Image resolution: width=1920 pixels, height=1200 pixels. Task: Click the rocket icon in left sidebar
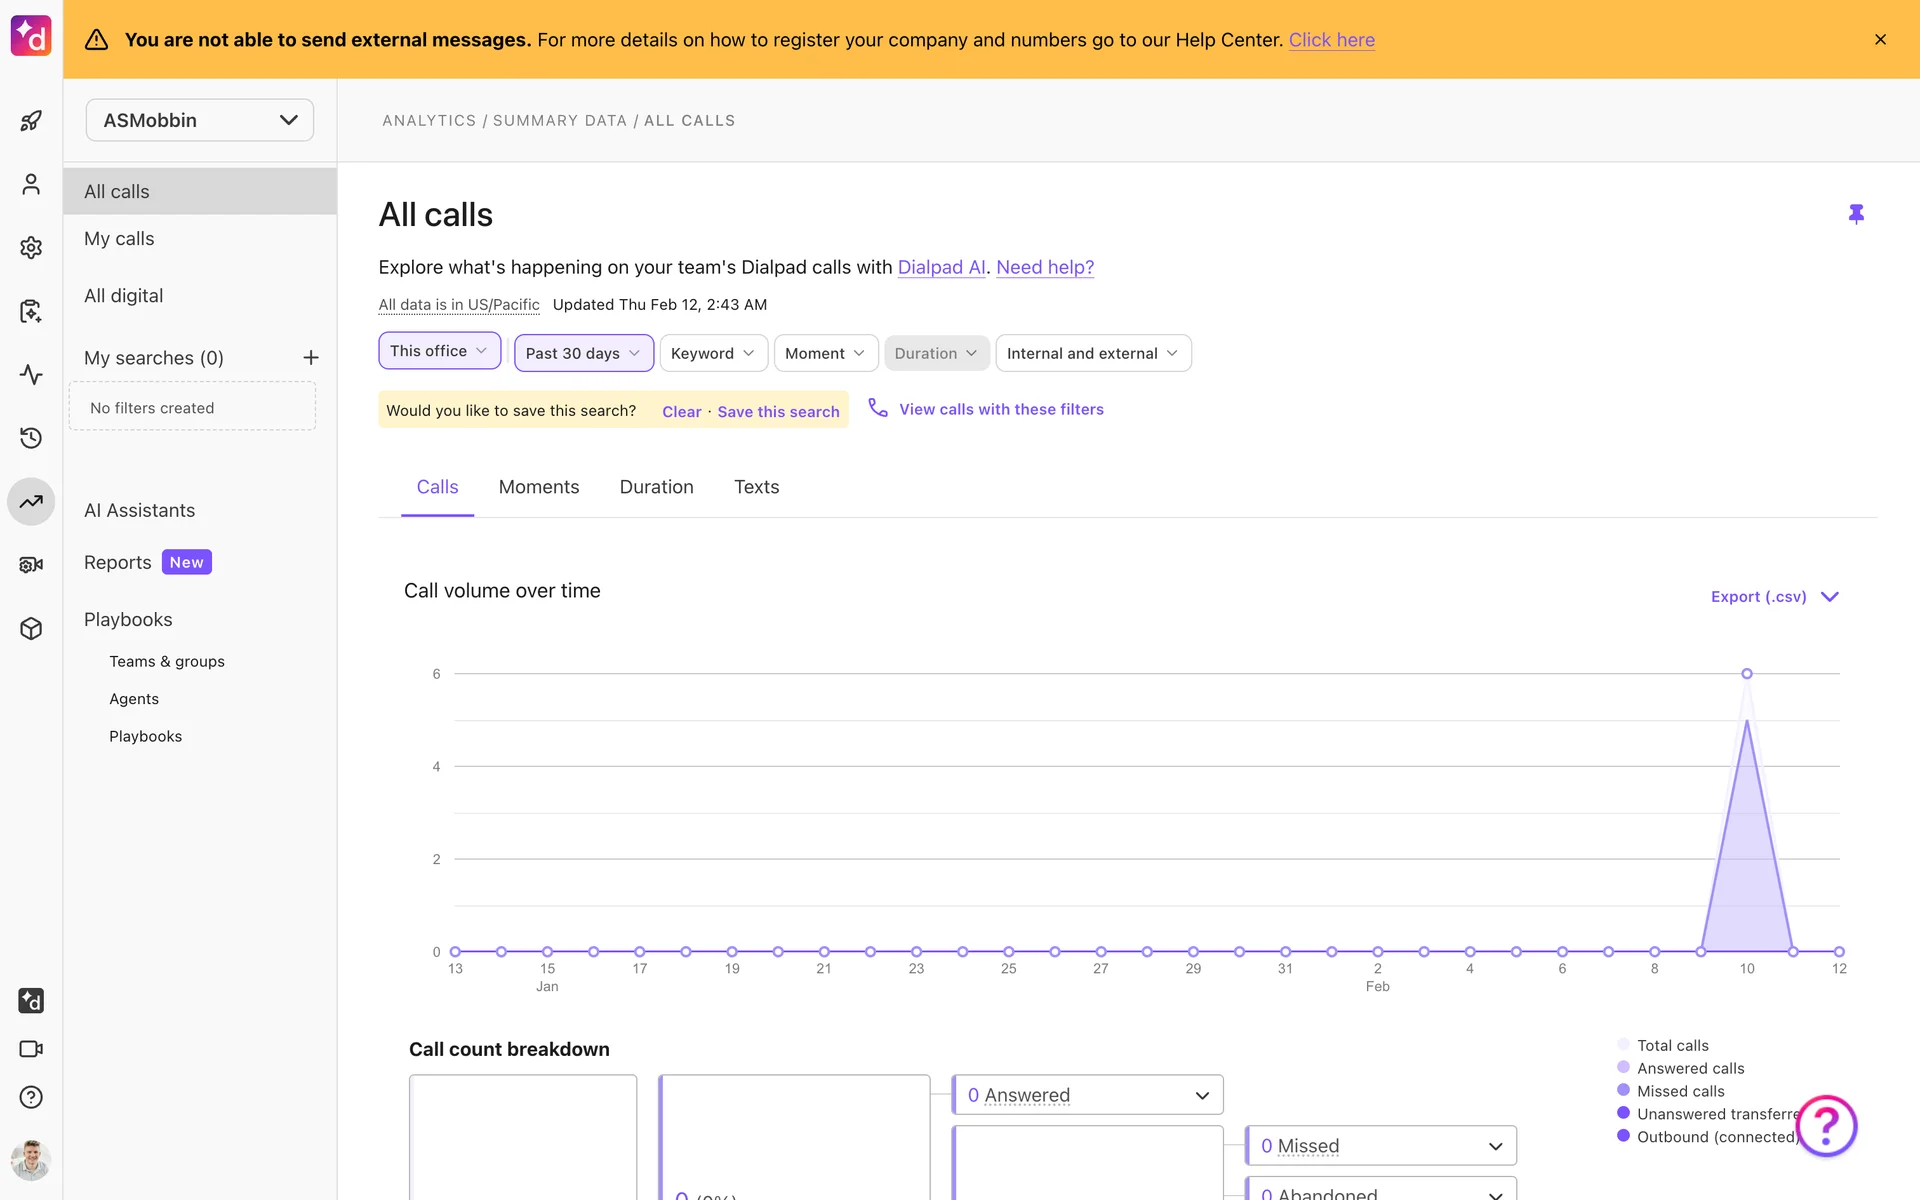pyautogui.click(x=31, y=121)
